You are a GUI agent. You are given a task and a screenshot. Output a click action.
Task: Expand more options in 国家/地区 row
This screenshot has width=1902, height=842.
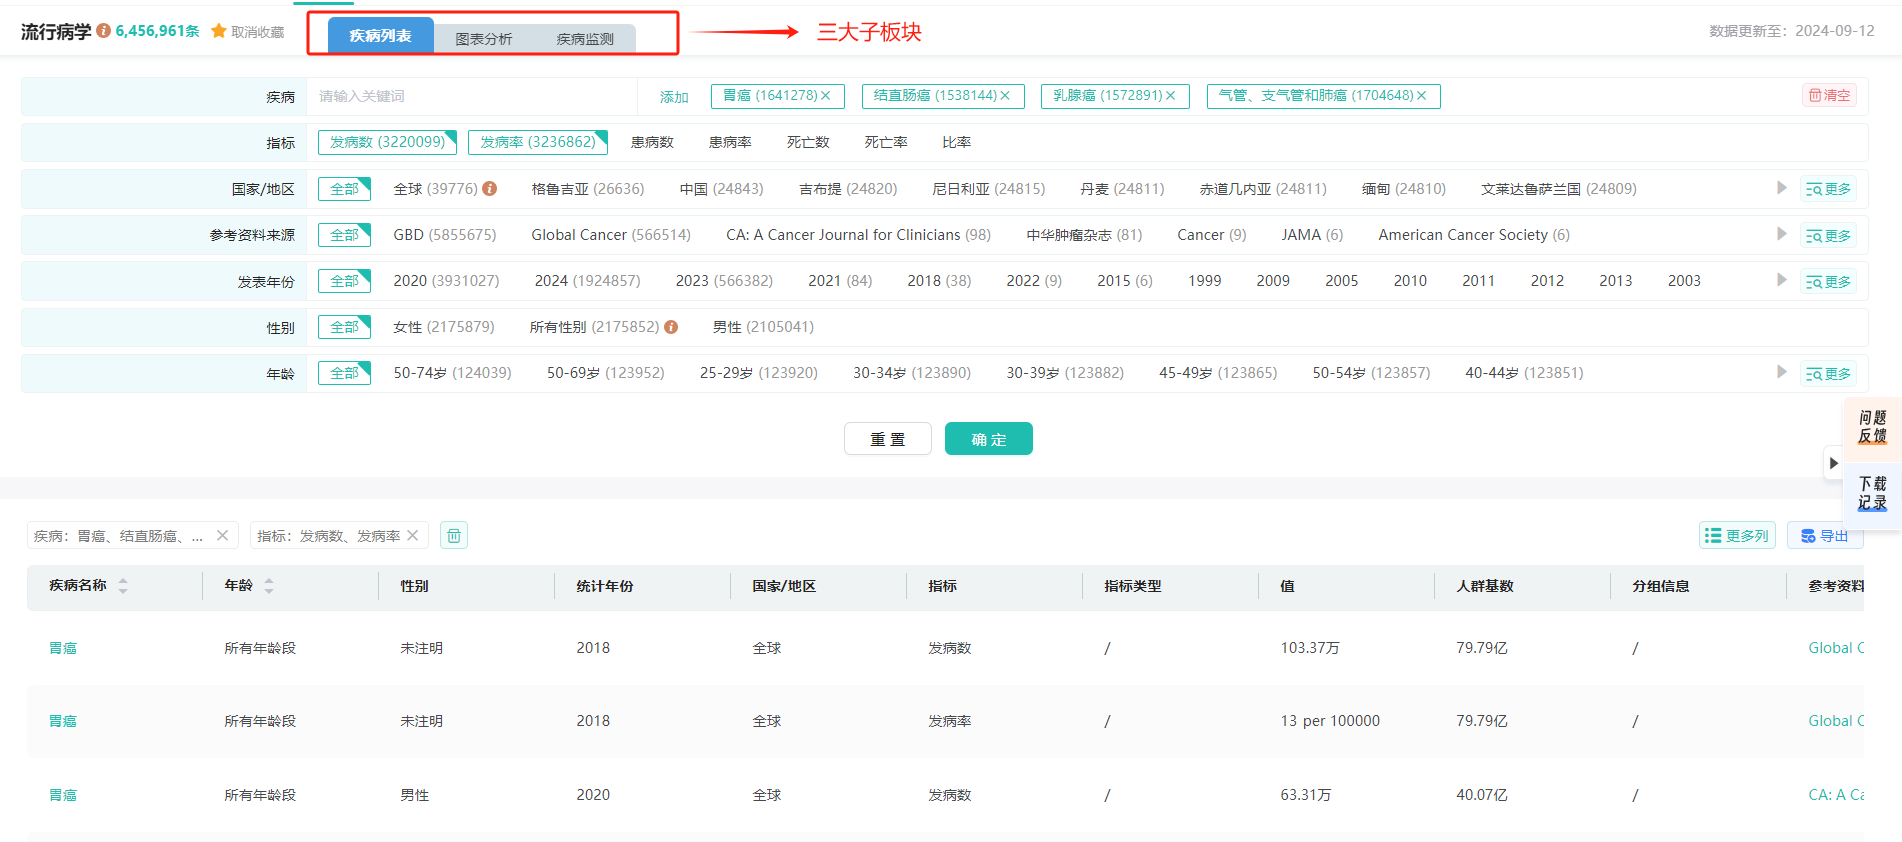(1828, 189)
